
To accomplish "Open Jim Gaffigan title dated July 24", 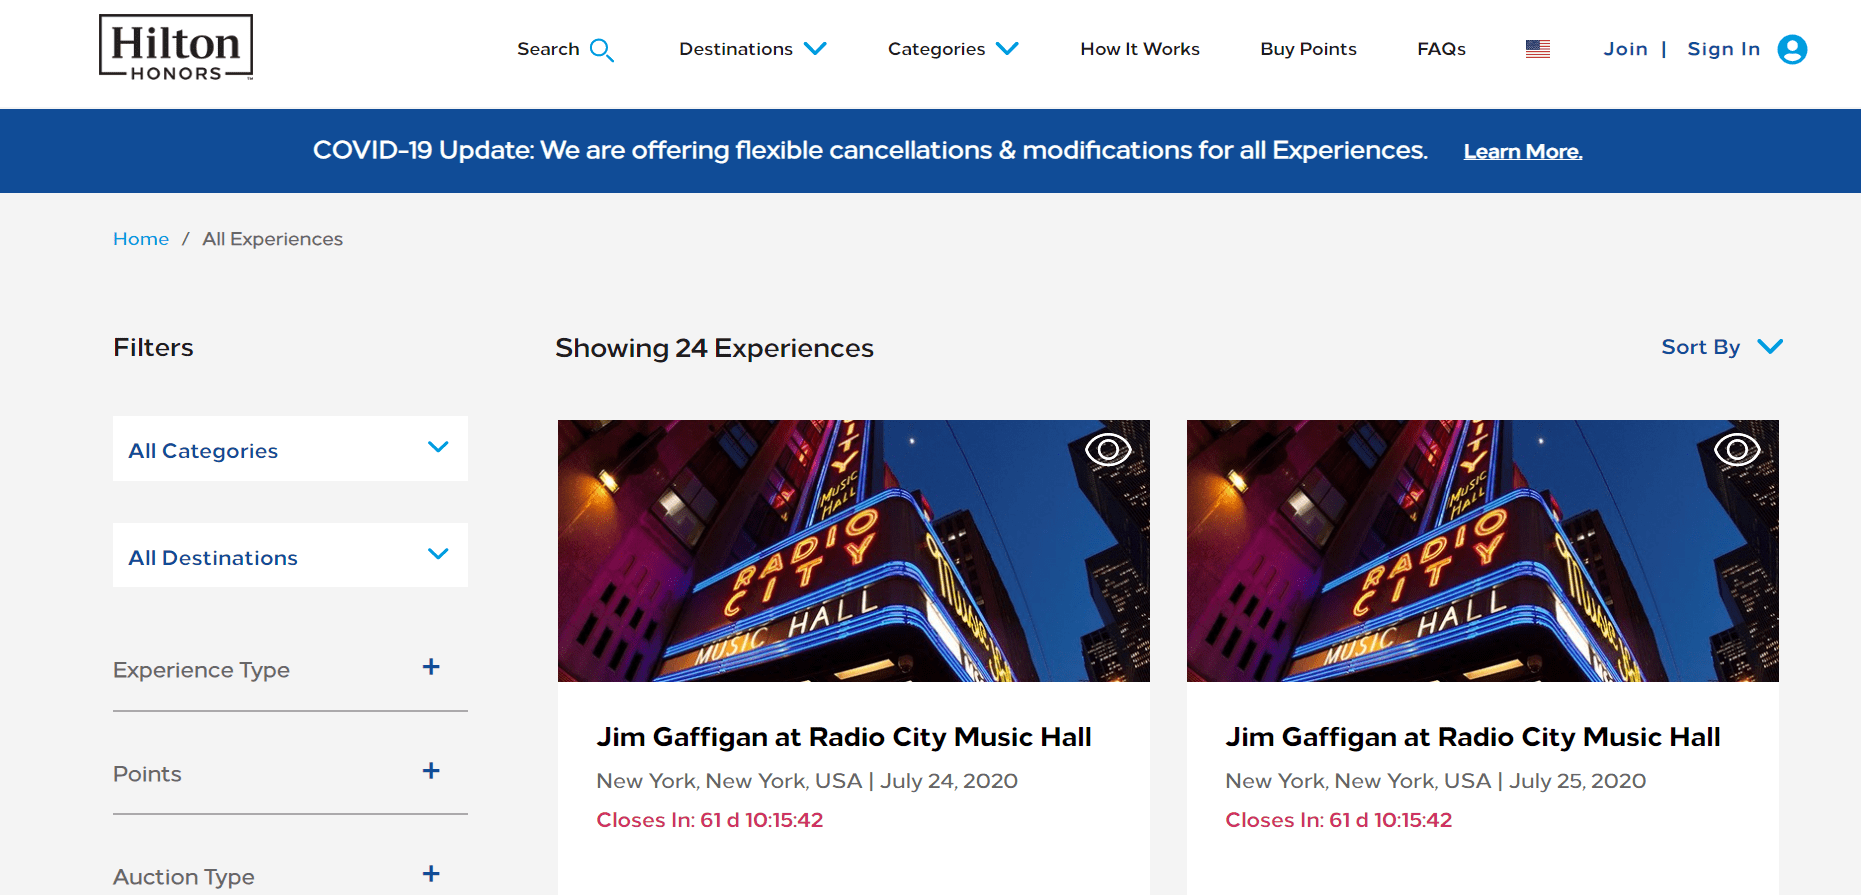I will pos(844,737).
